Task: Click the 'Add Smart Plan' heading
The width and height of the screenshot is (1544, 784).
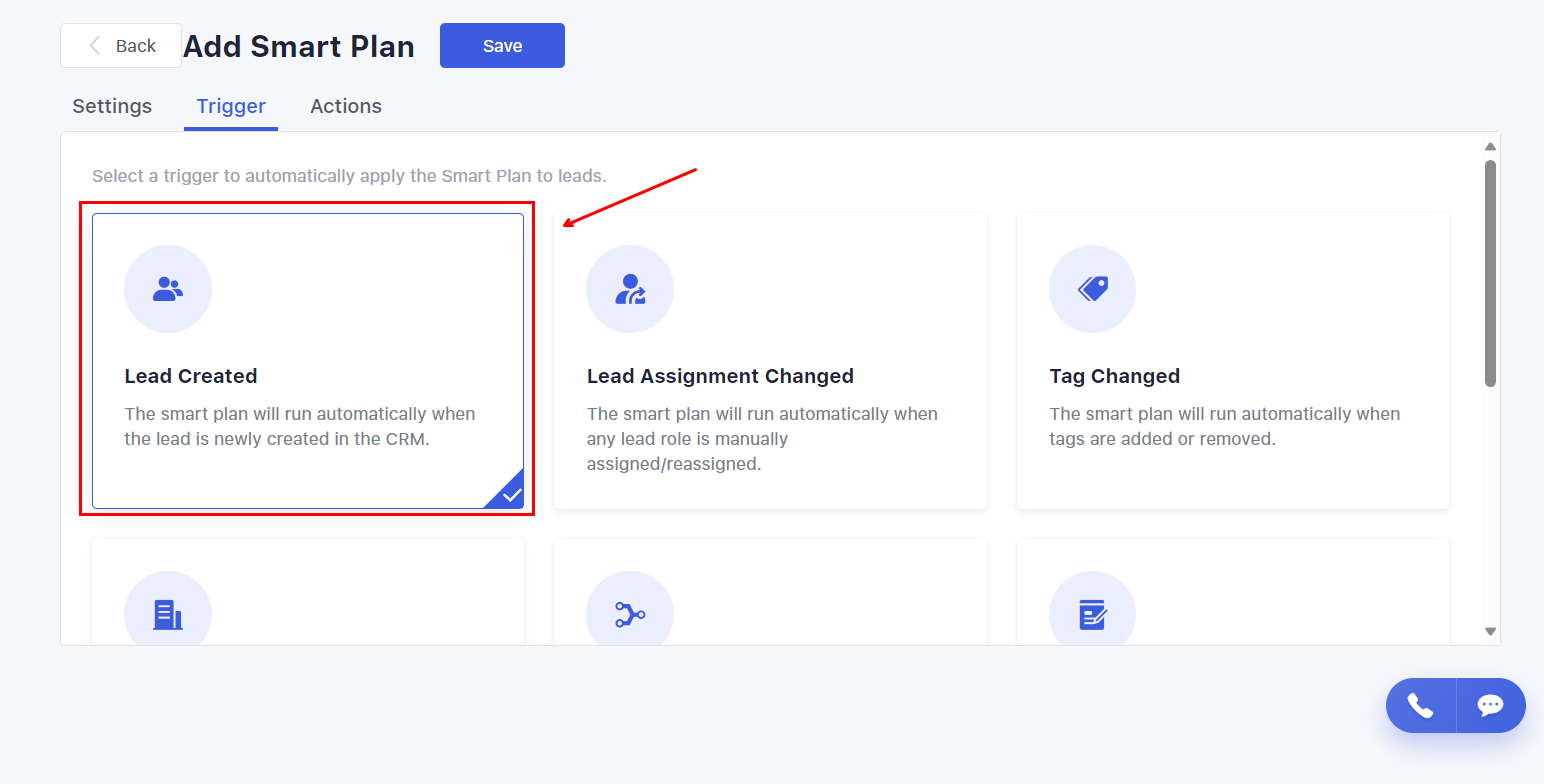Action: [298, 46]
